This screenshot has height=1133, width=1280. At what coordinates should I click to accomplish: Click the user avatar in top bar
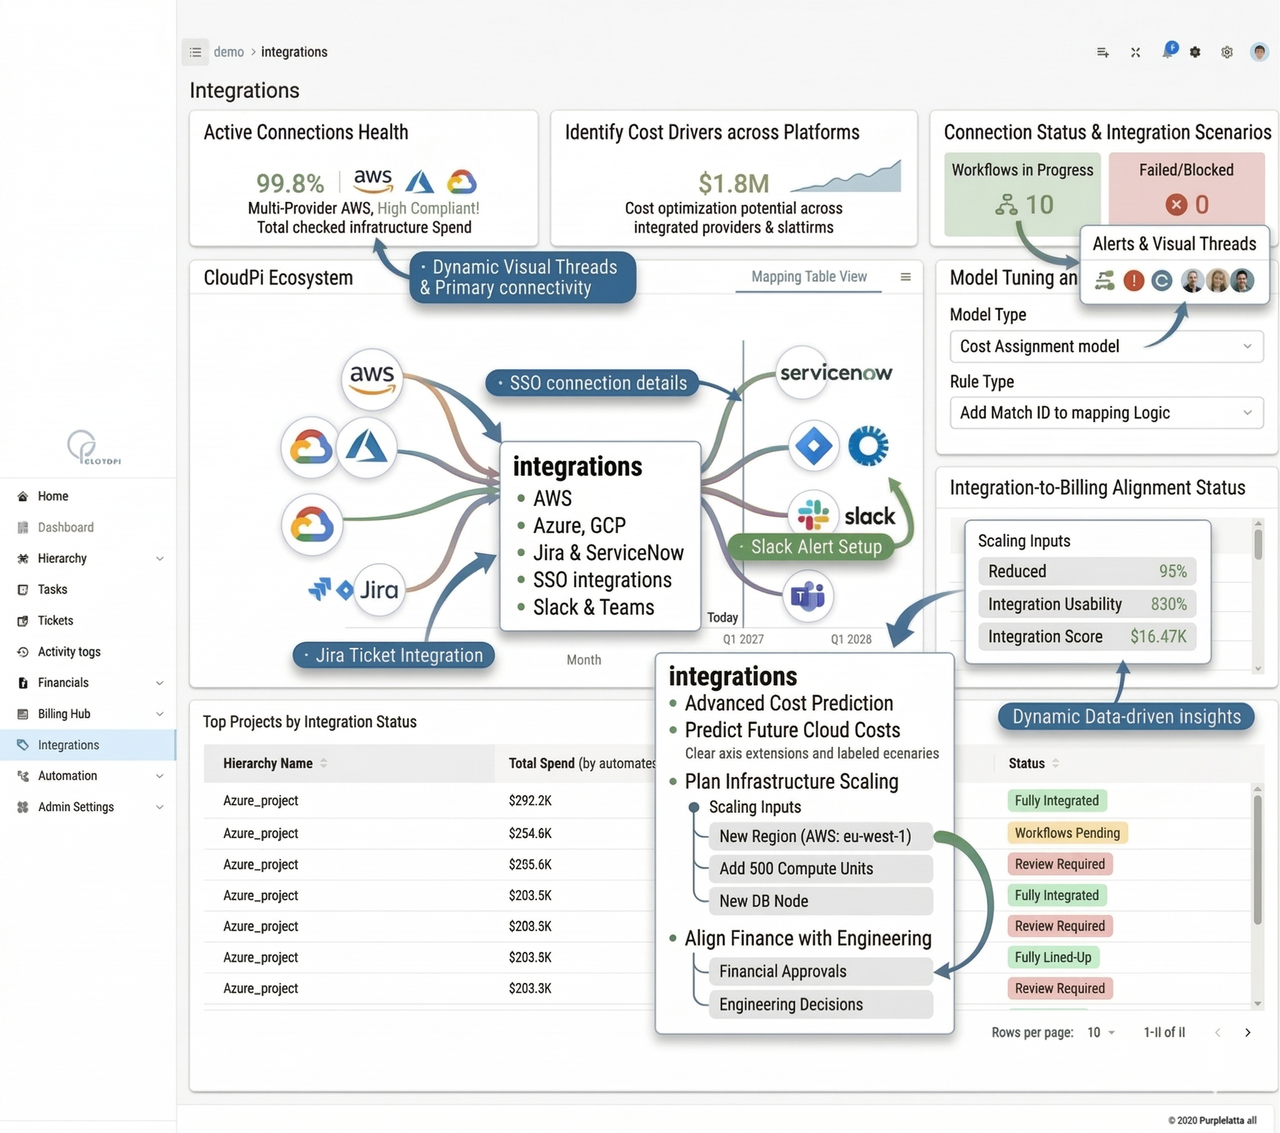point(1259,51)
